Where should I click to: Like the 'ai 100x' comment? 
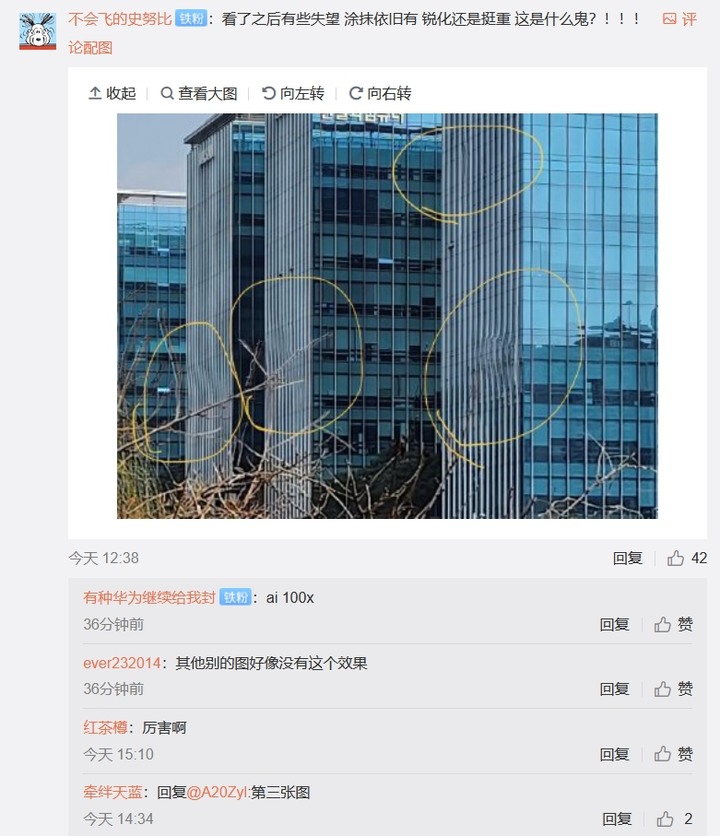674,624
